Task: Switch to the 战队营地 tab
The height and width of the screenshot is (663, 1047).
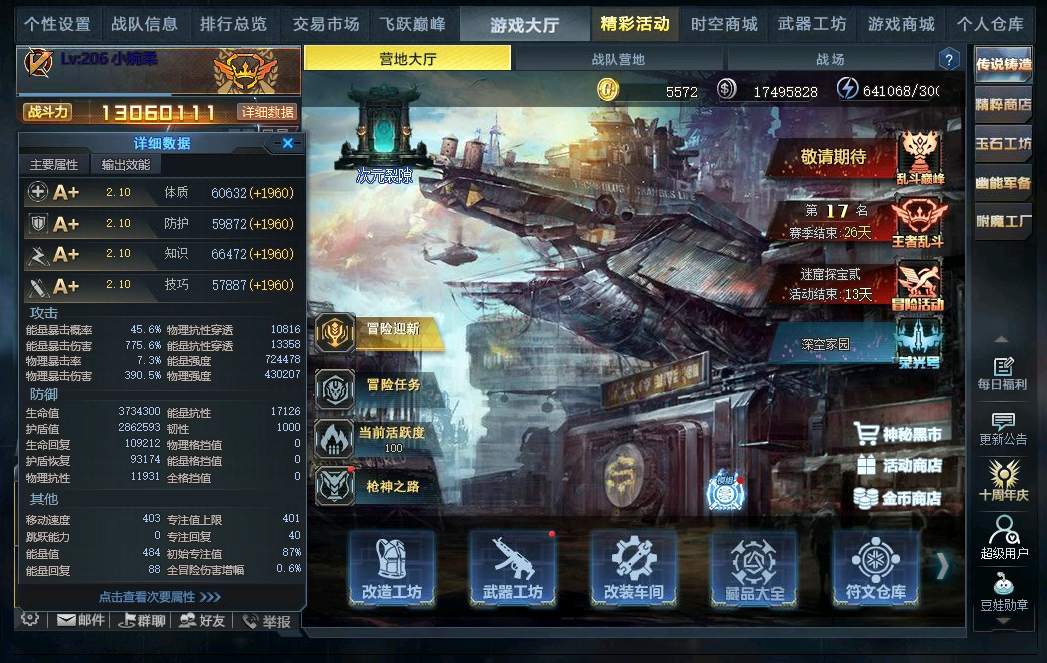Action: pyautogui.click(x=618, y=59)
